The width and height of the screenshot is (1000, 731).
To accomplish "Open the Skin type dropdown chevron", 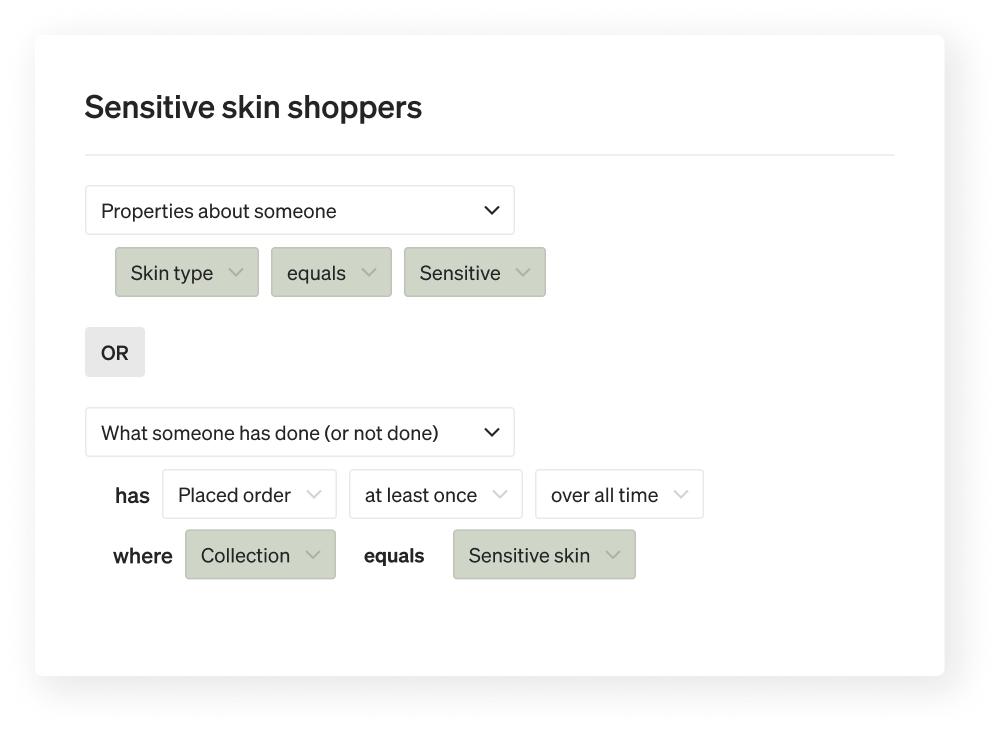I will 238,272.
